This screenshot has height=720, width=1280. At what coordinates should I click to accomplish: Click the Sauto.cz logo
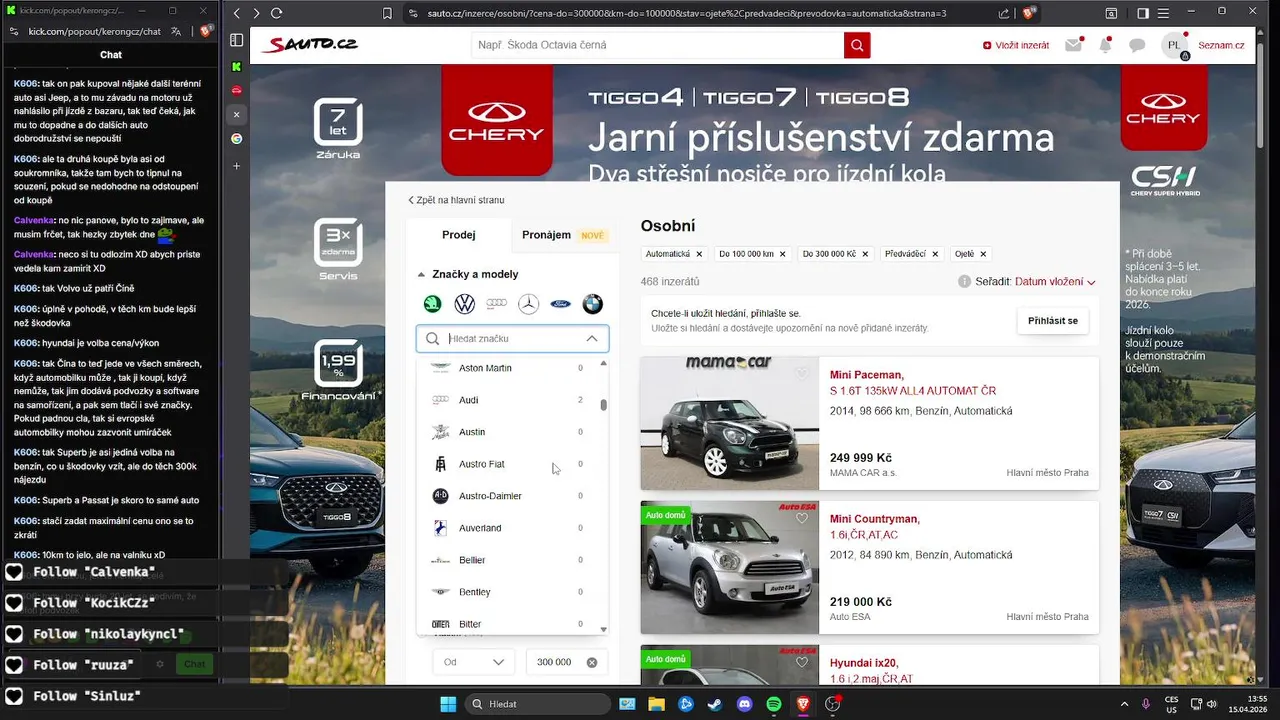pos(310,45)
